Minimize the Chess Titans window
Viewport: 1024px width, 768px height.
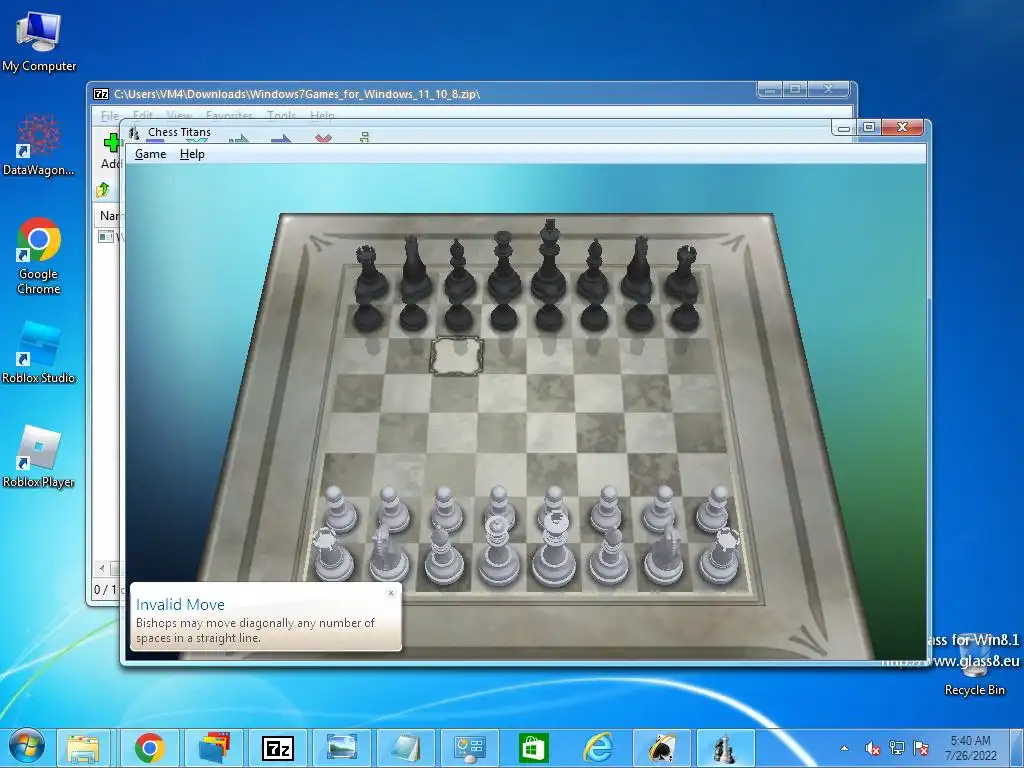pos(844,127)
